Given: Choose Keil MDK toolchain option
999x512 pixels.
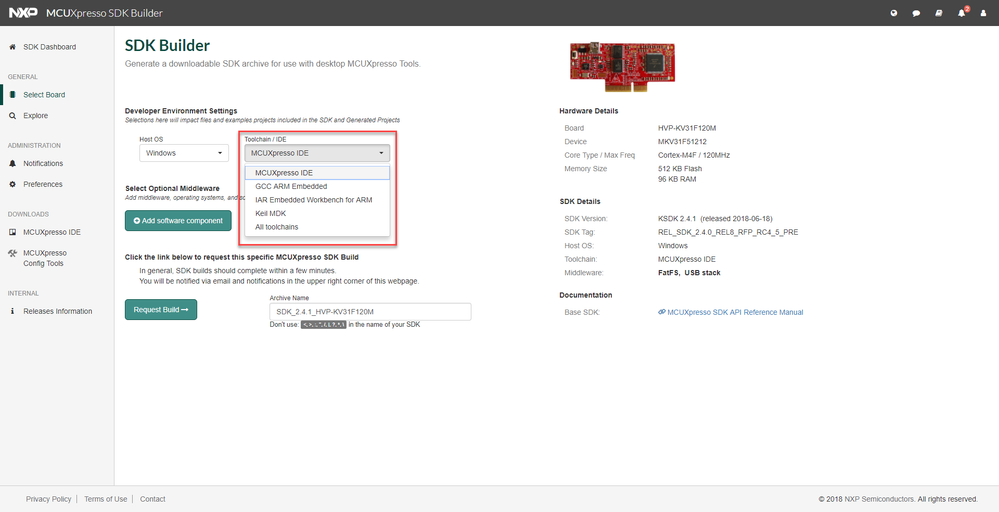Looking at the screenshot, I should [x=317, y=213].
